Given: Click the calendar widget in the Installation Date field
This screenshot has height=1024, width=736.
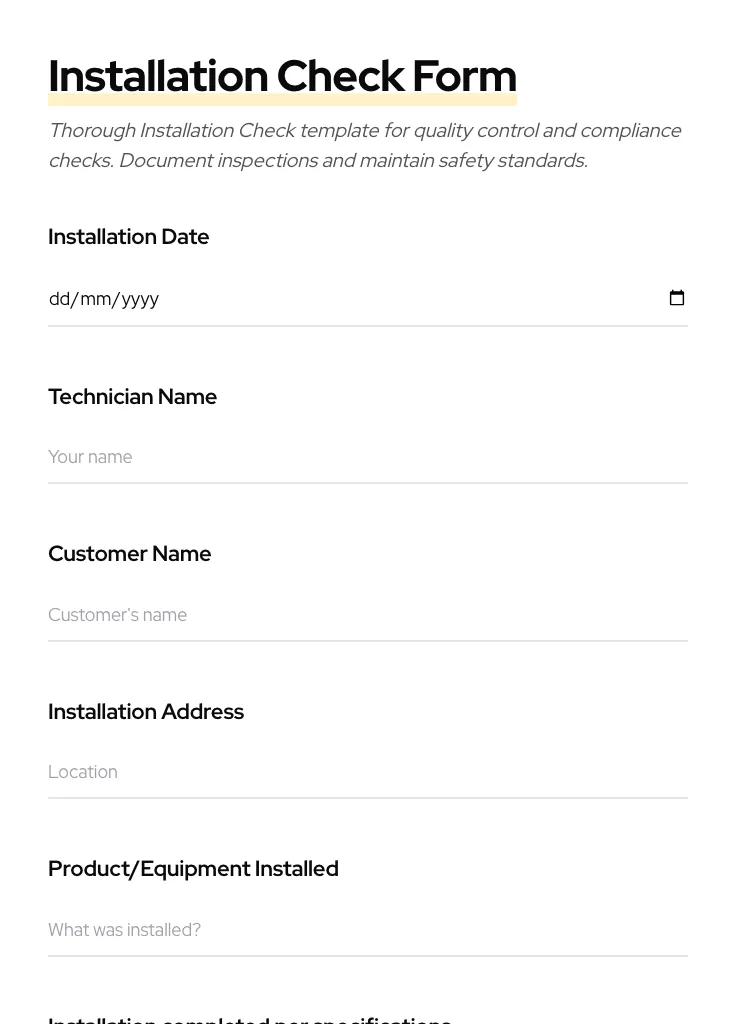Looking at the screenshot, I should [677, 297].
